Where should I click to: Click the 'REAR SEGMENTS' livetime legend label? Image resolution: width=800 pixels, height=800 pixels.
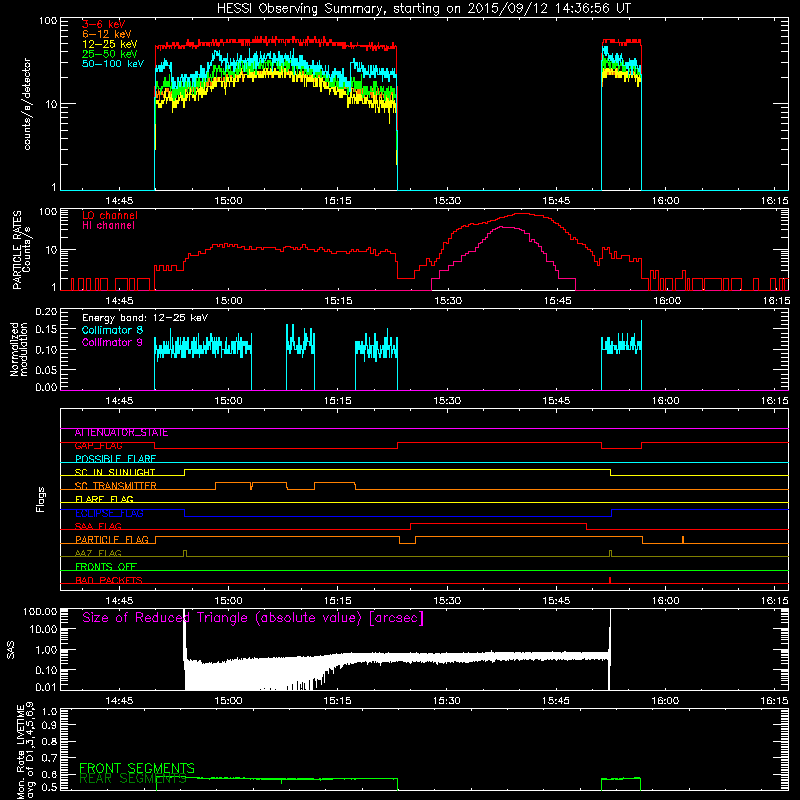133,779
